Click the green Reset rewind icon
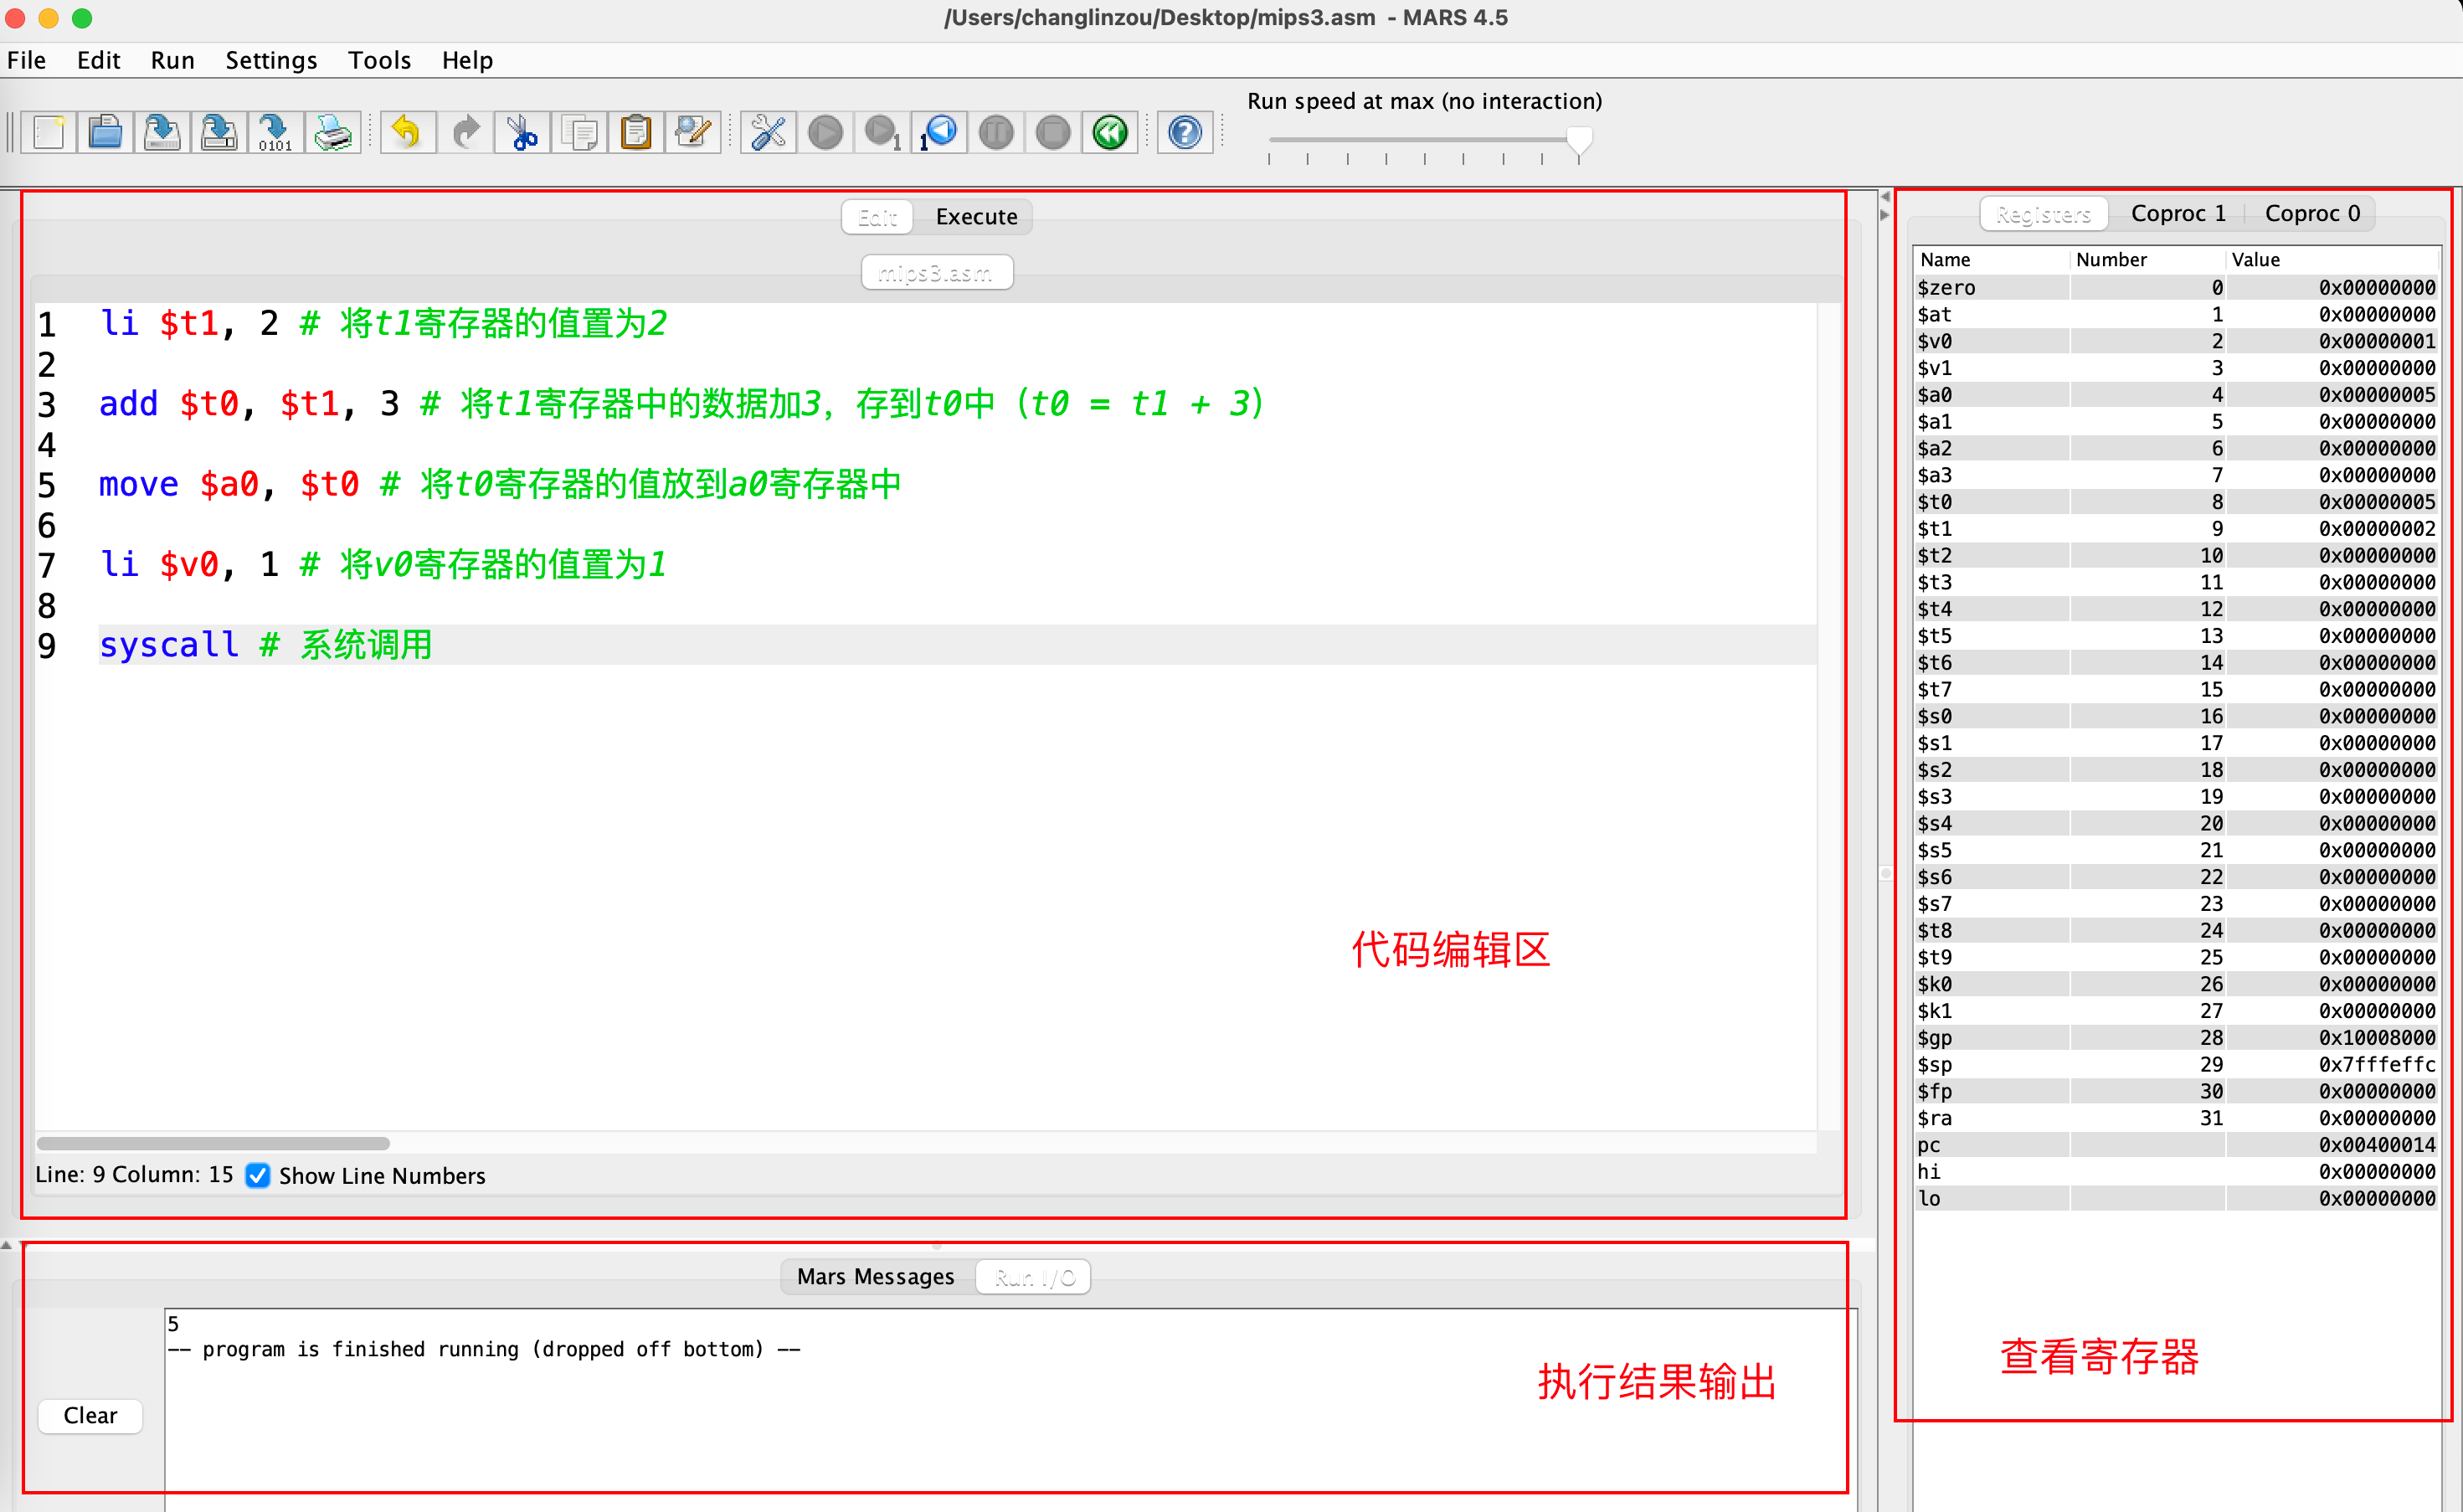The width and height of the screenshot is (2463, 1512). click(1110, 132)
